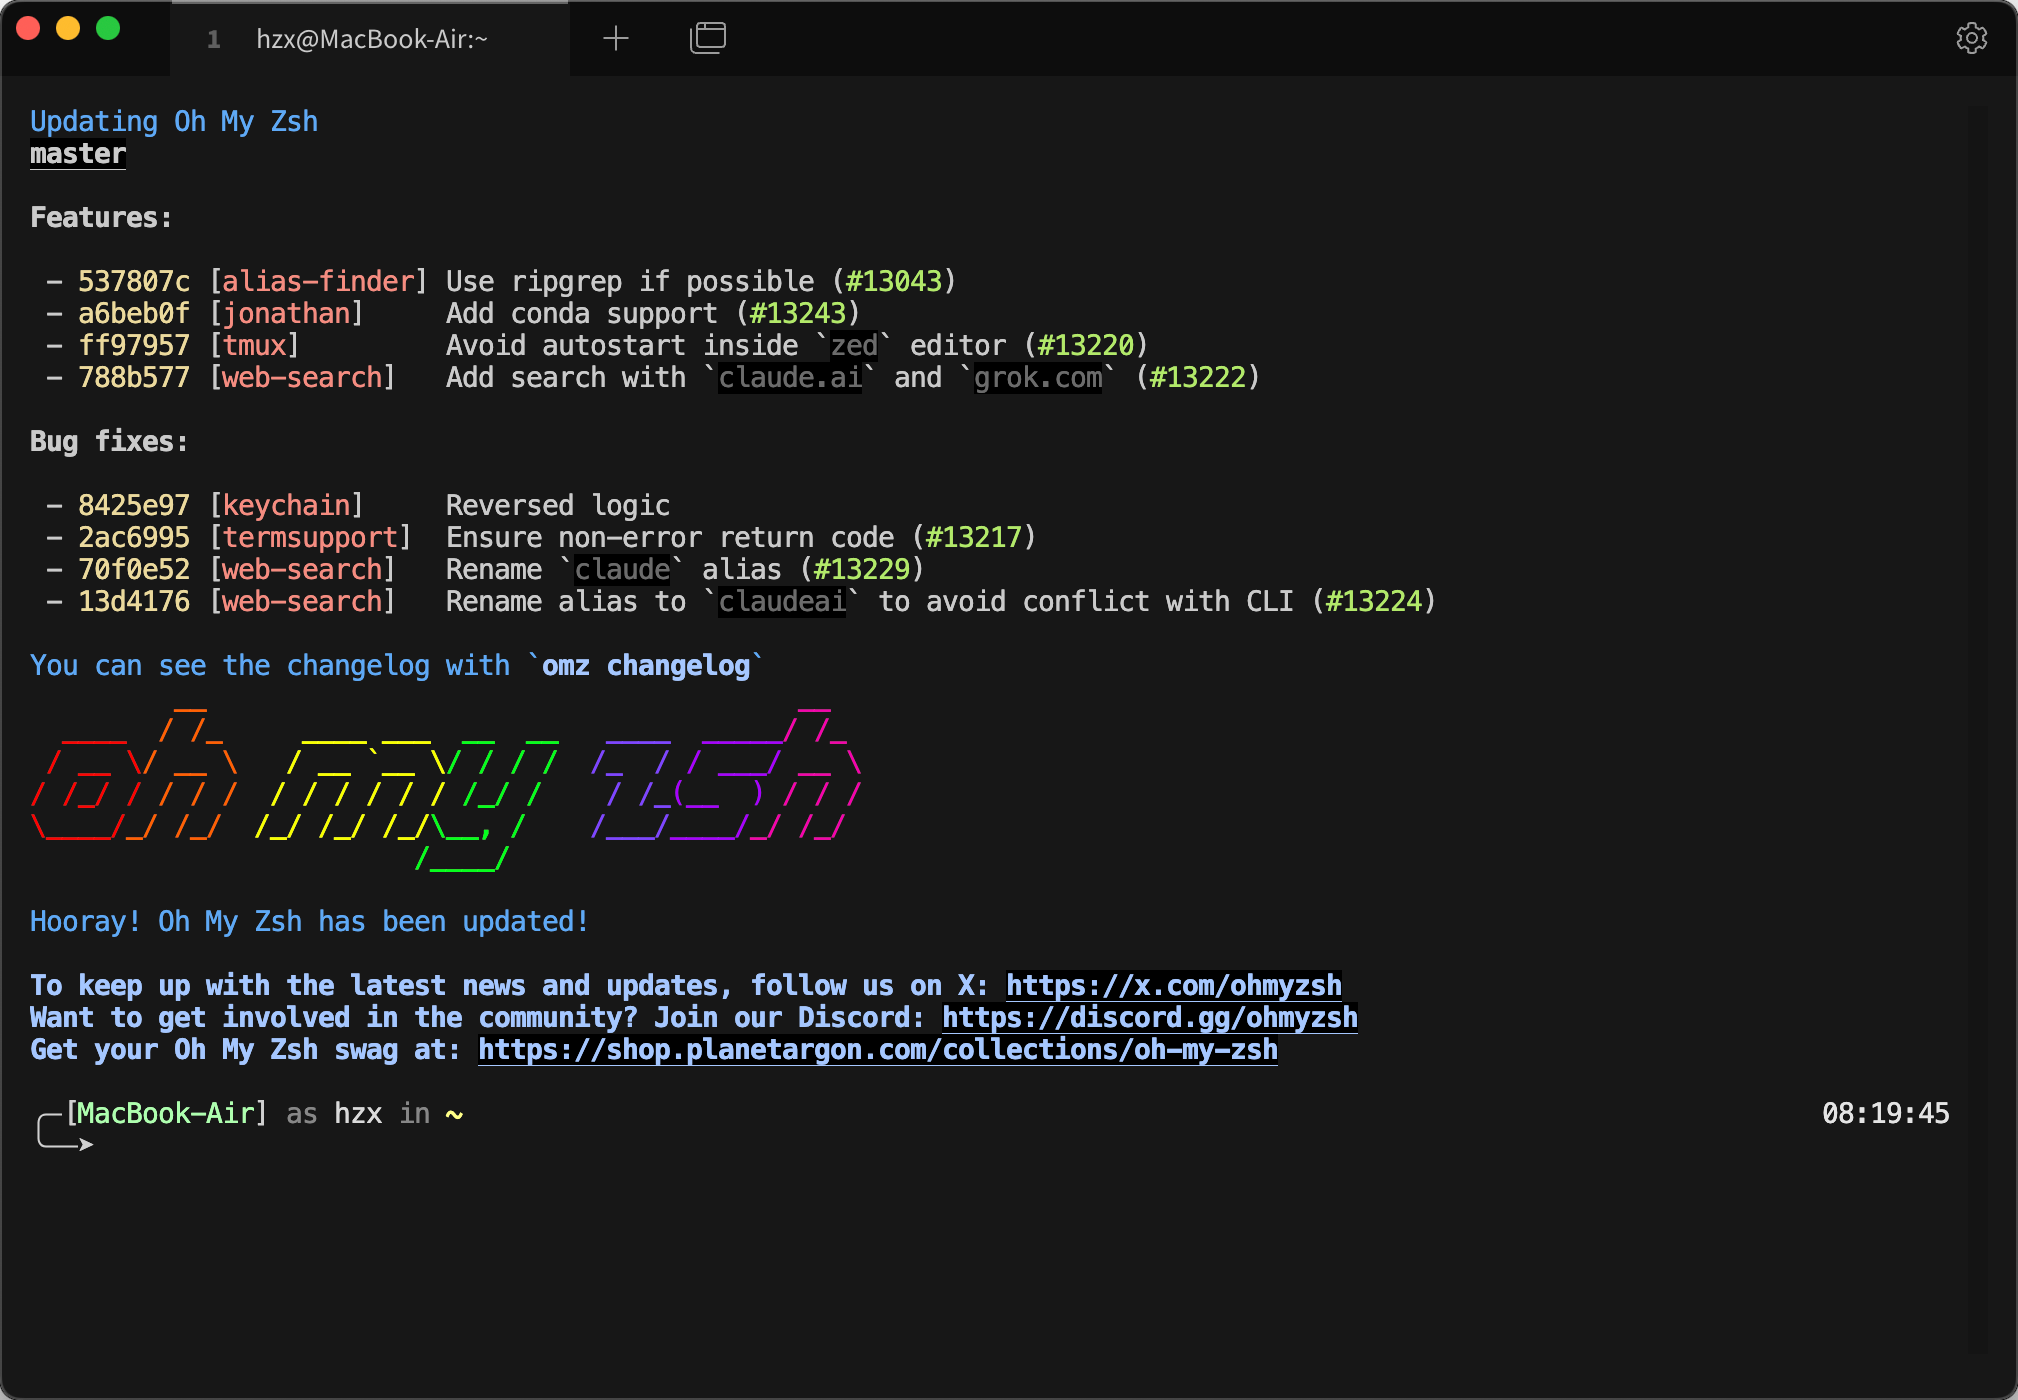Click issue reference #13217
Screen dimensions: 2018x1400
coord(974,538)
